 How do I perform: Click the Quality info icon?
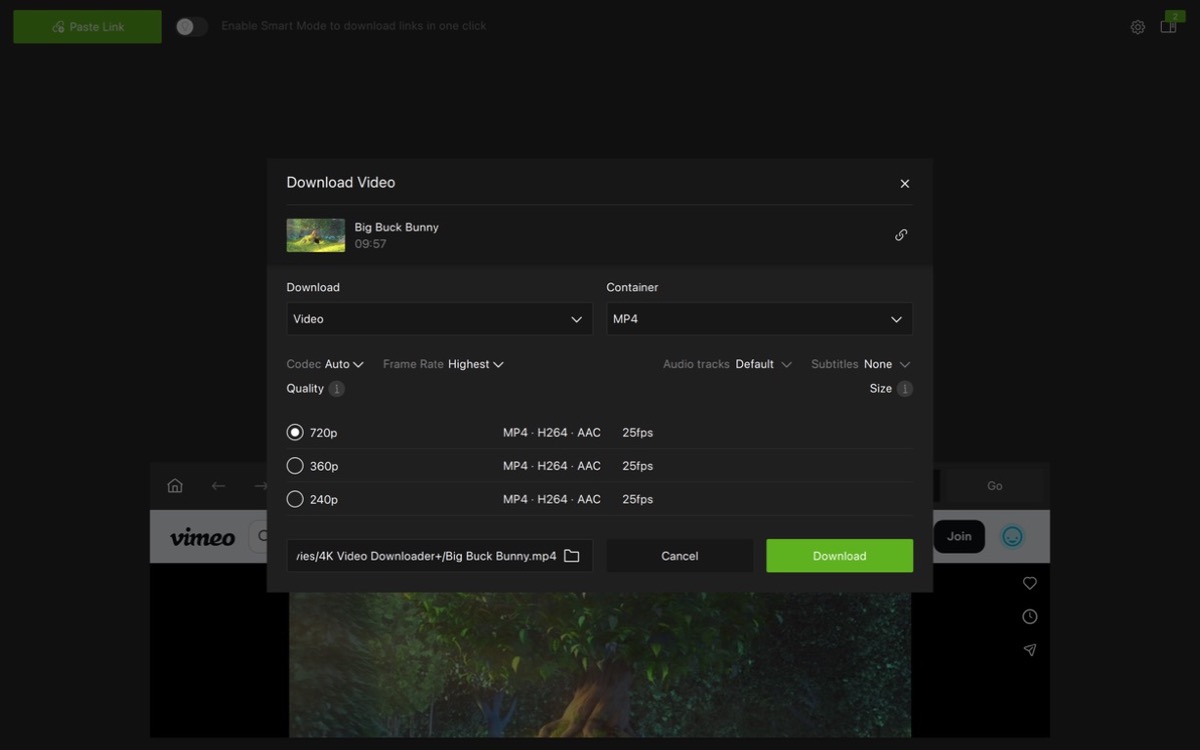pos(337,389)
